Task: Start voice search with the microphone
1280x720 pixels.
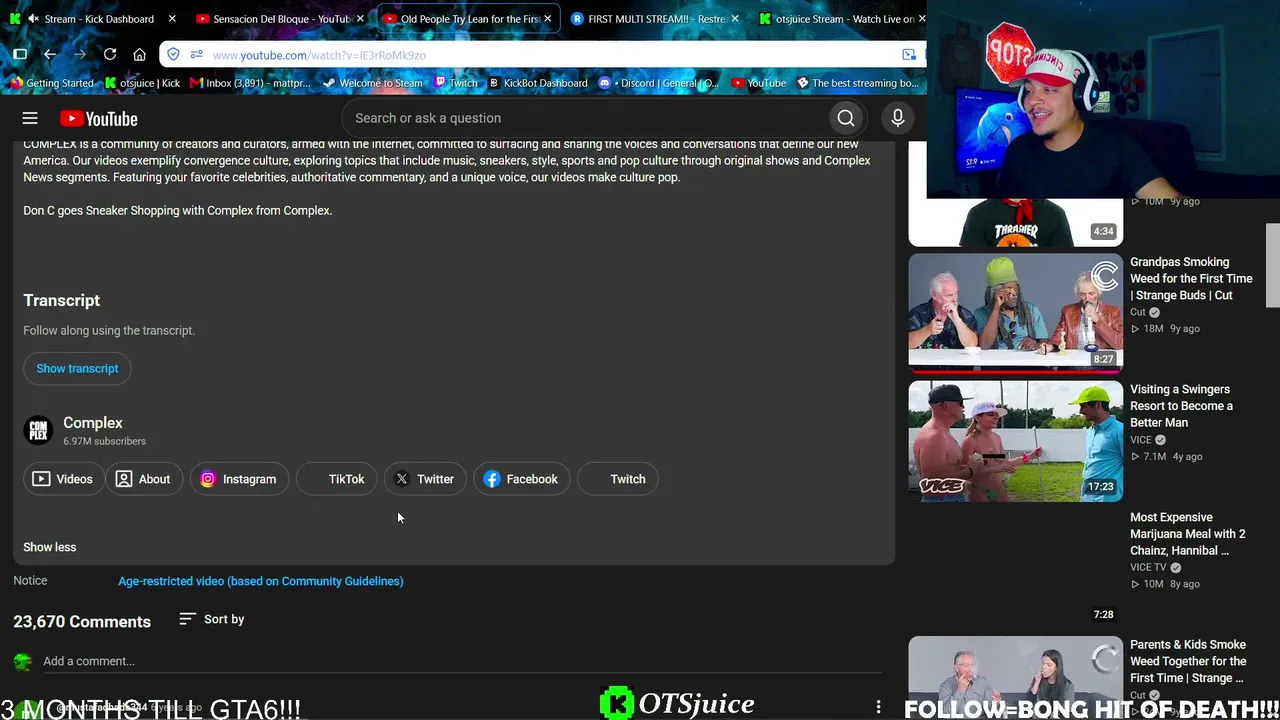Action: pos(898,118)
